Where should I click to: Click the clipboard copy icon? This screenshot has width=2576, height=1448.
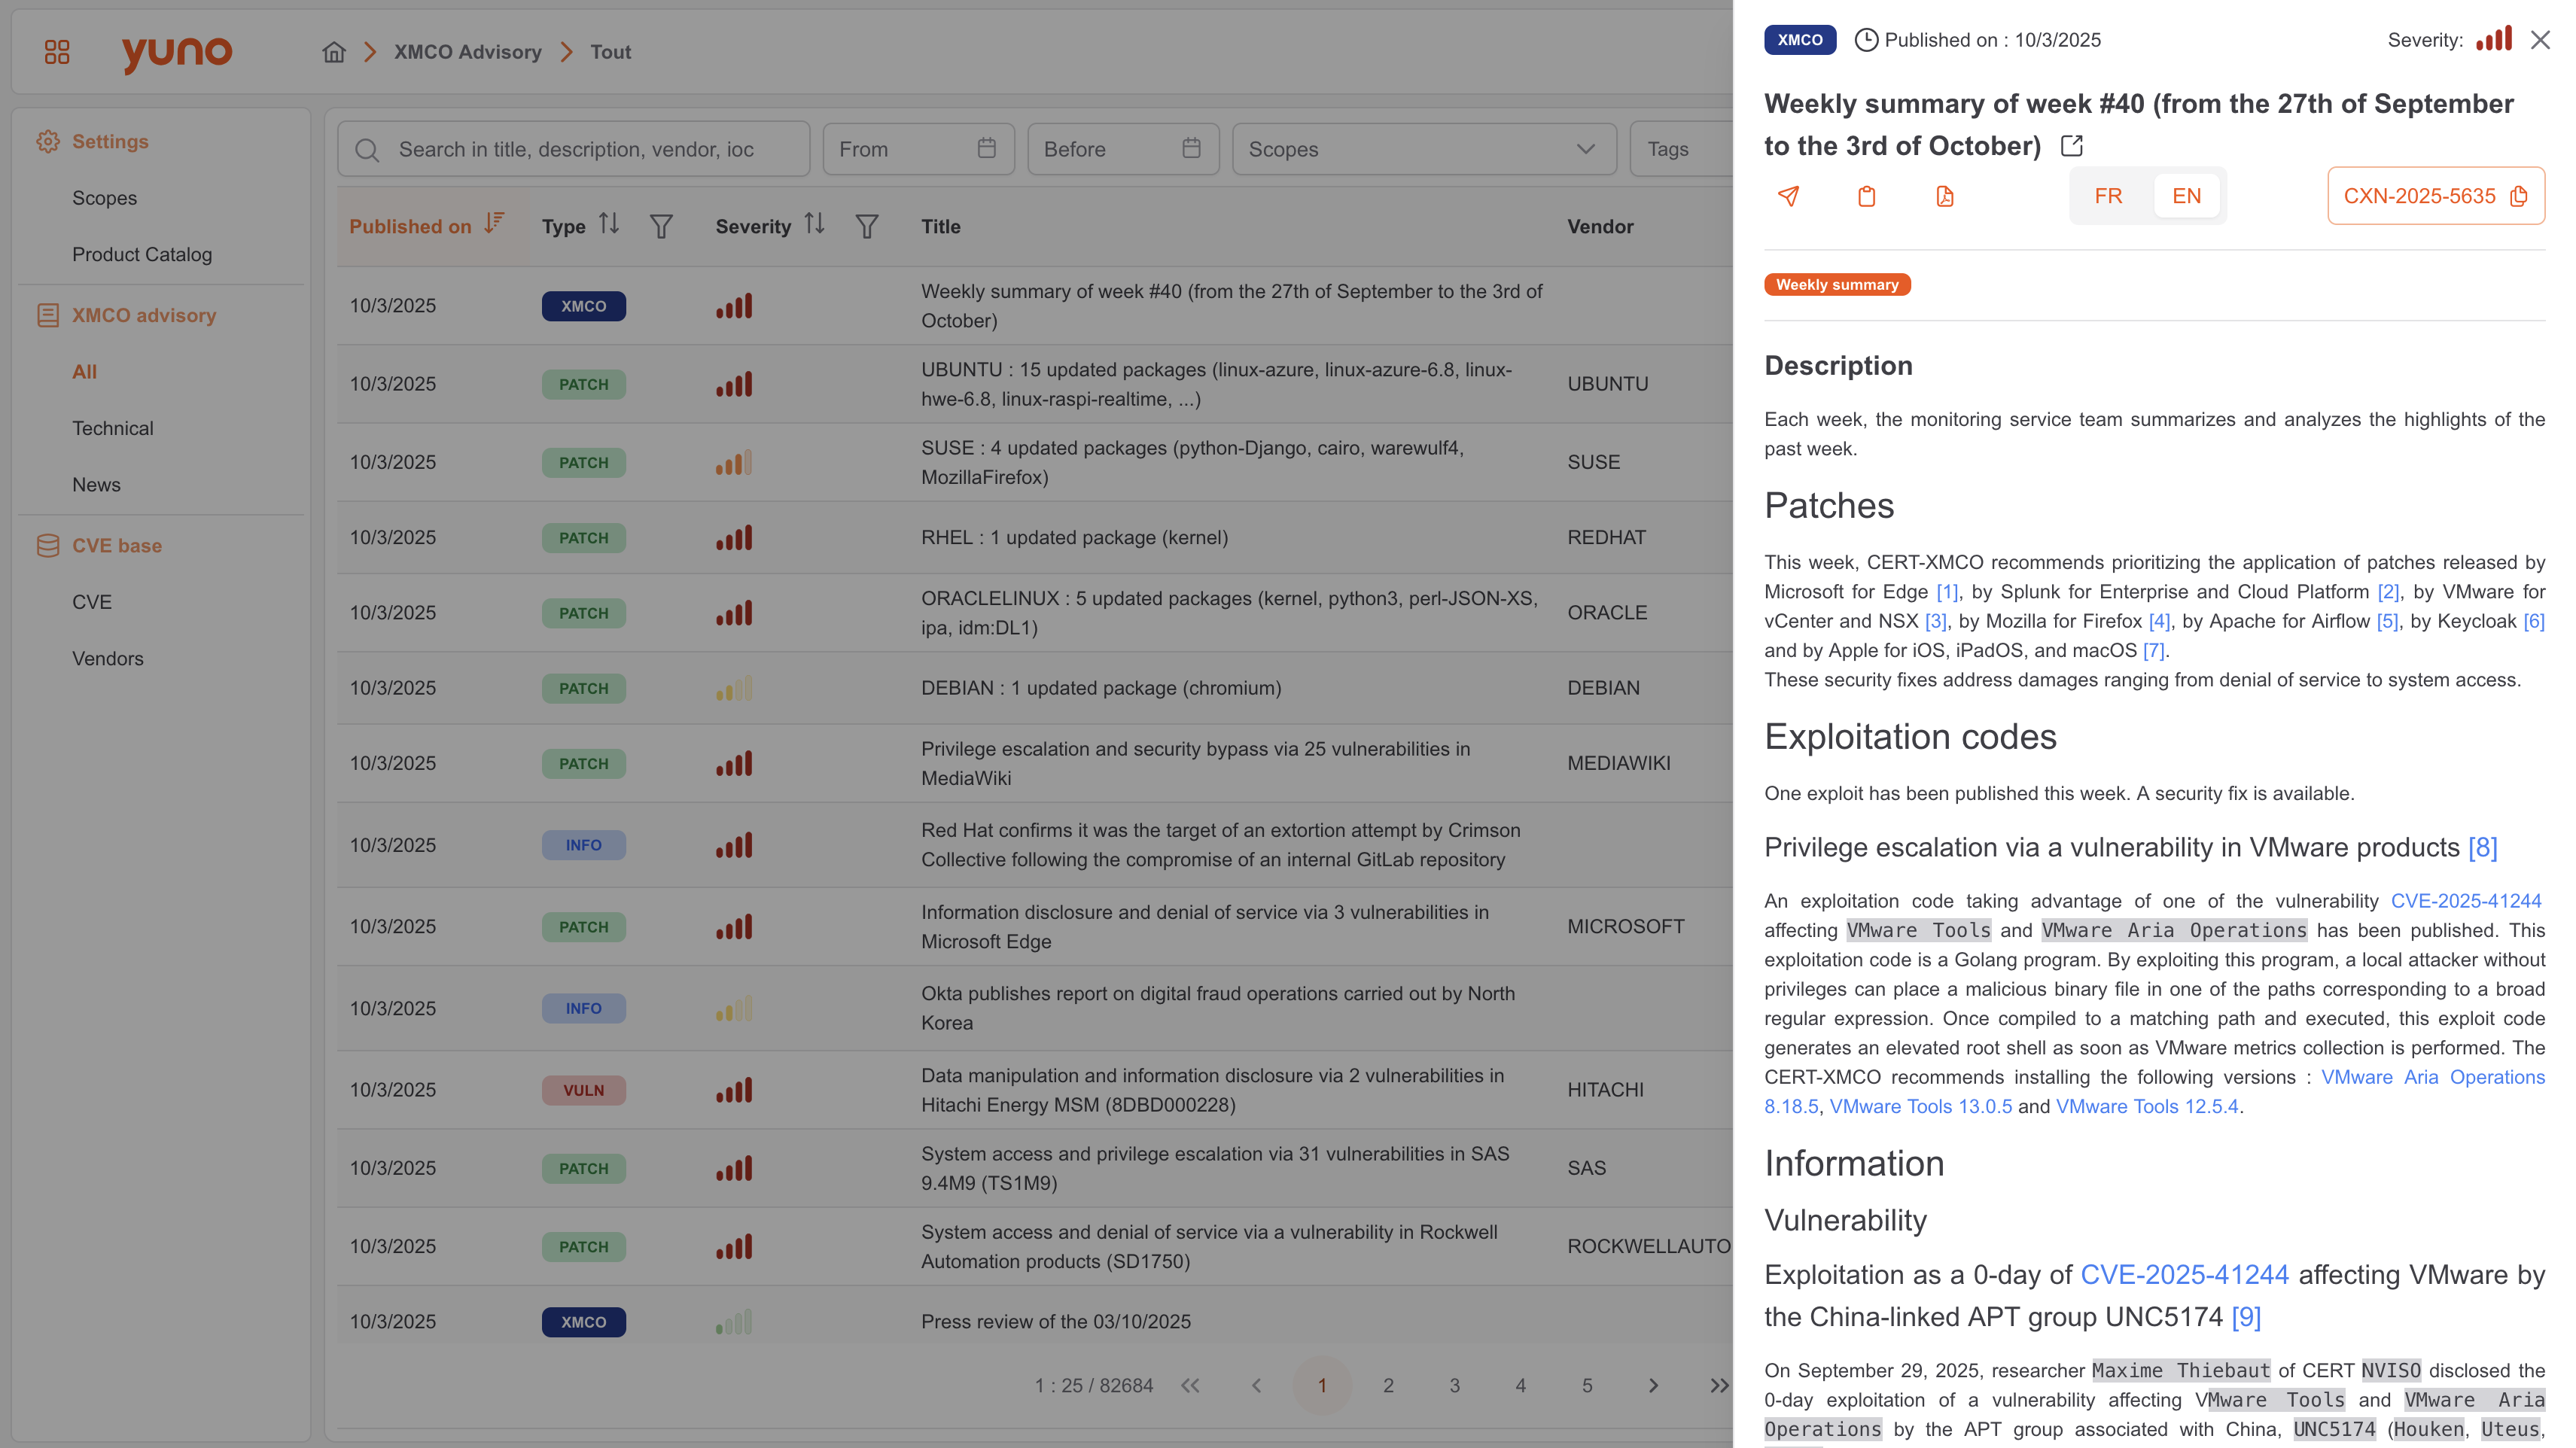pyautogui.click(x=1866, y=196)
